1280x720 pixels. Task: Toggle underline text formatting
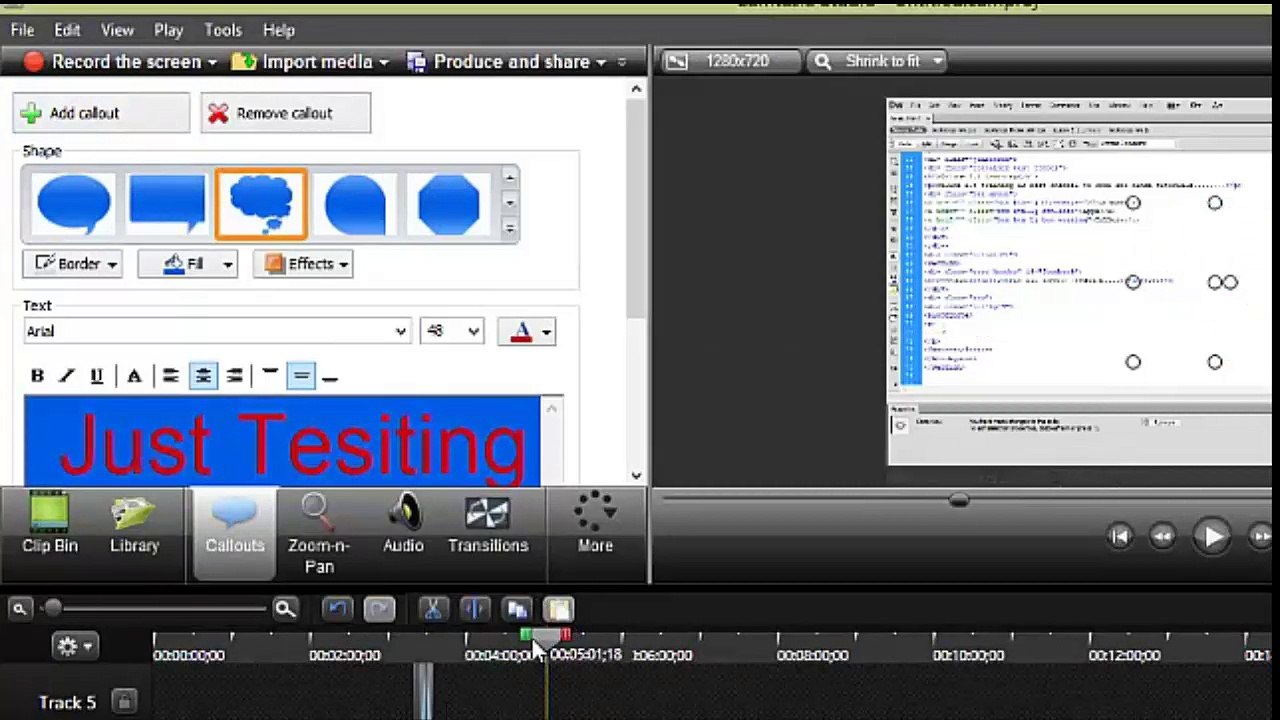[x=96, y=375]
